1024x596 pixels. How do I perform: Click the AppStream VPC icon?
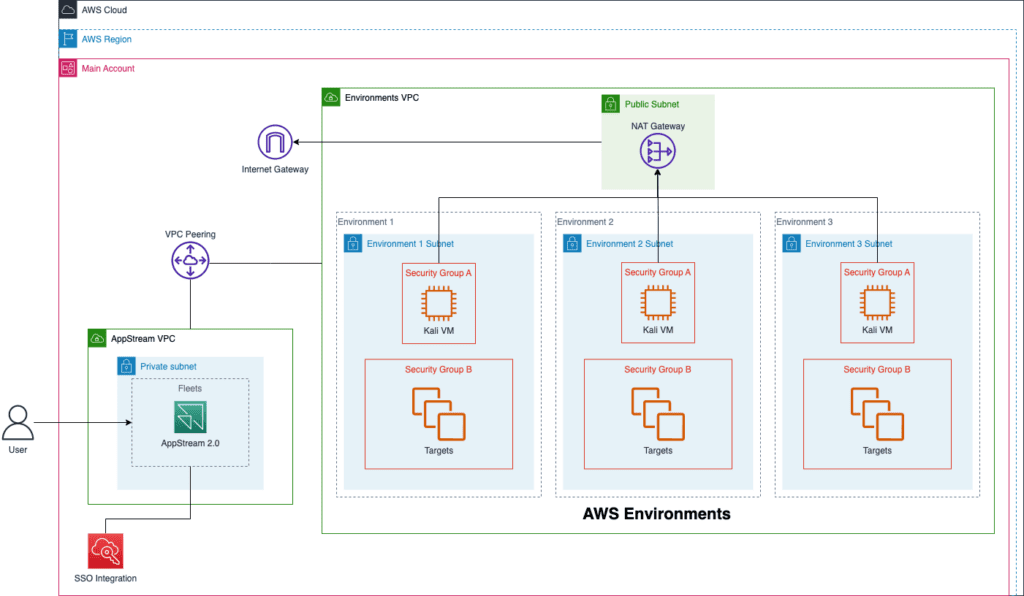coord(97,339)
